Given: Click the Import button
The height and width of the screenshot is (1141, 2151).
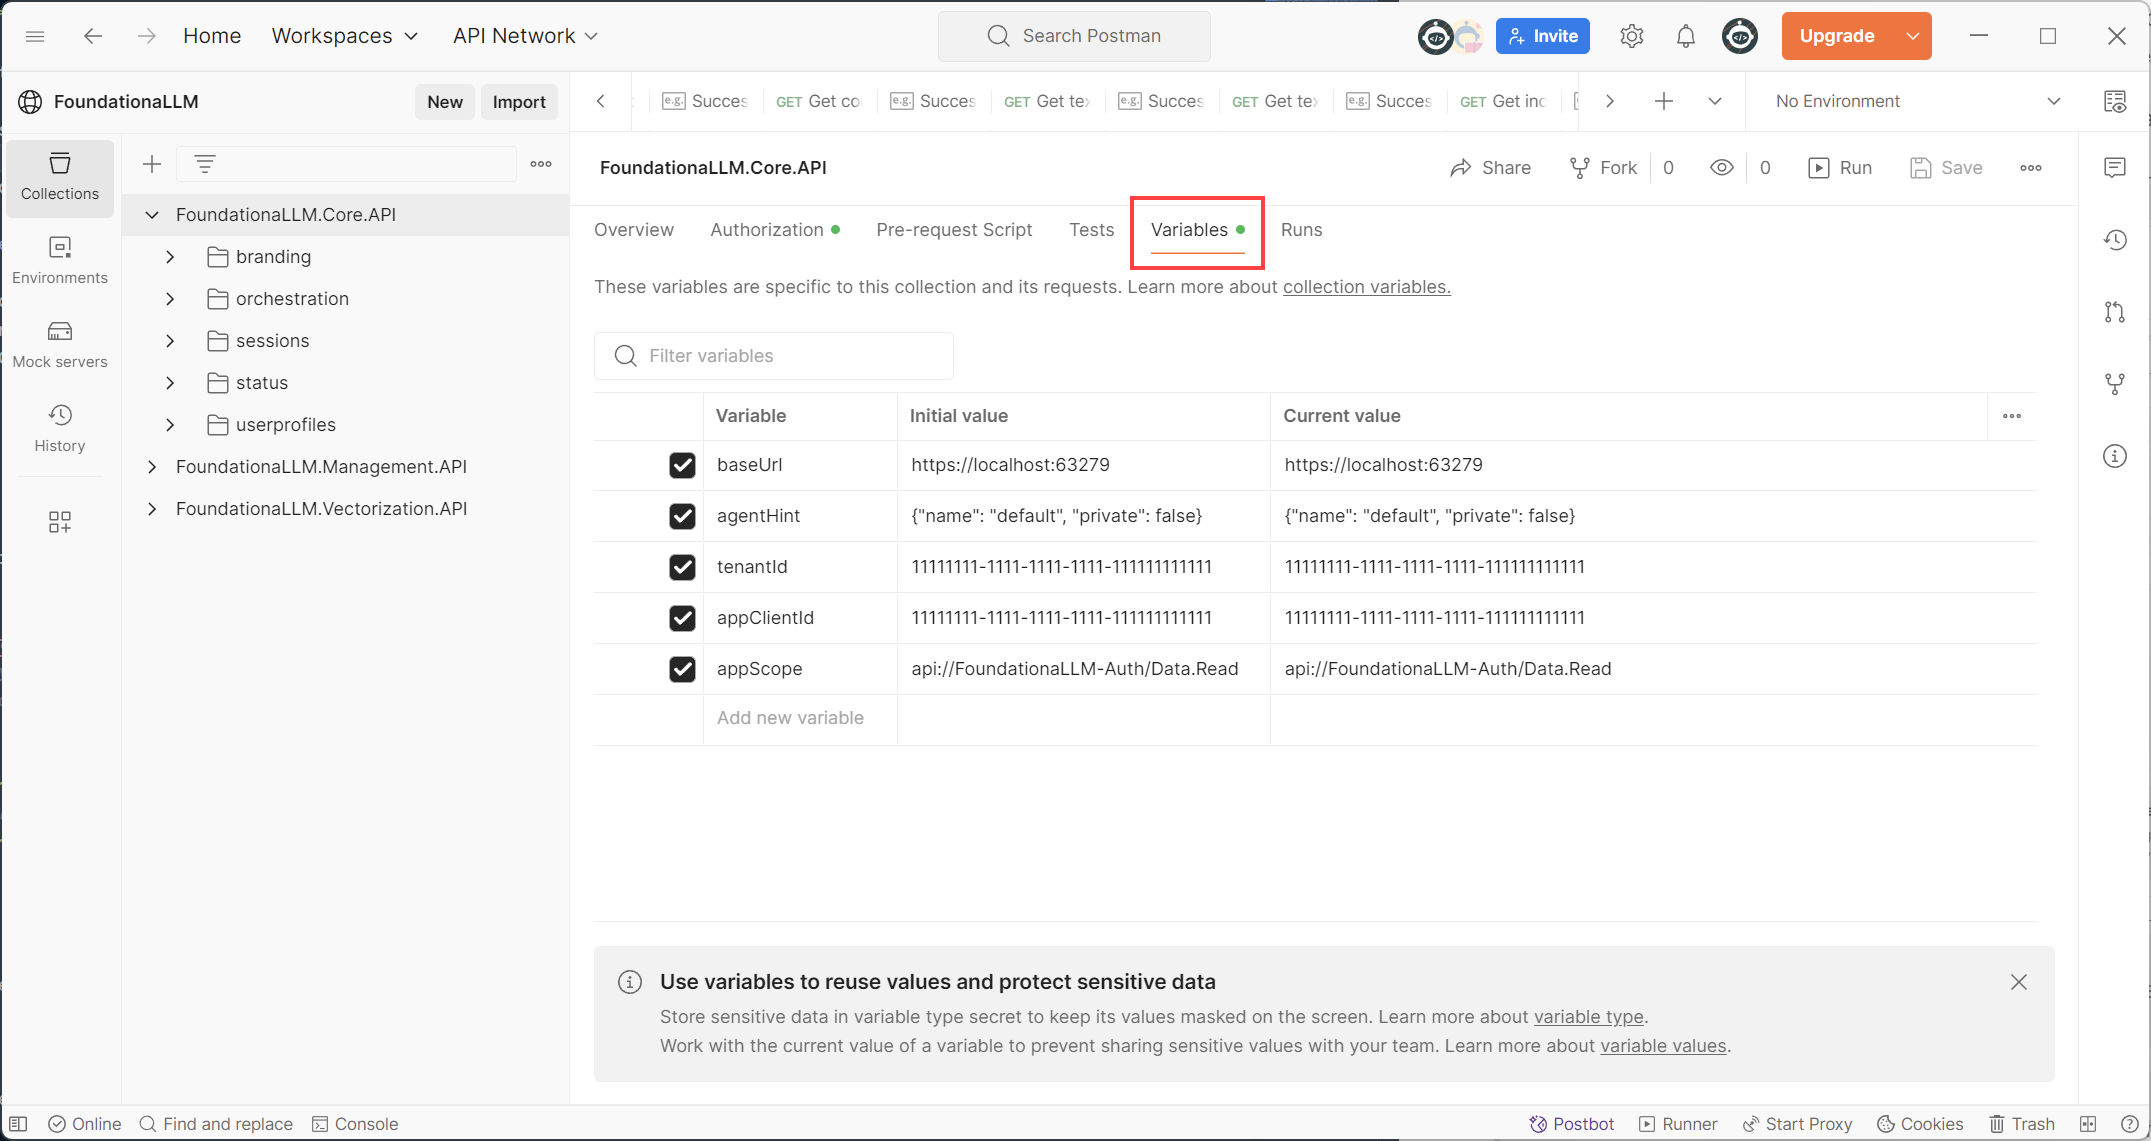Looking at the screenshot, I should [x=519, y=102].
